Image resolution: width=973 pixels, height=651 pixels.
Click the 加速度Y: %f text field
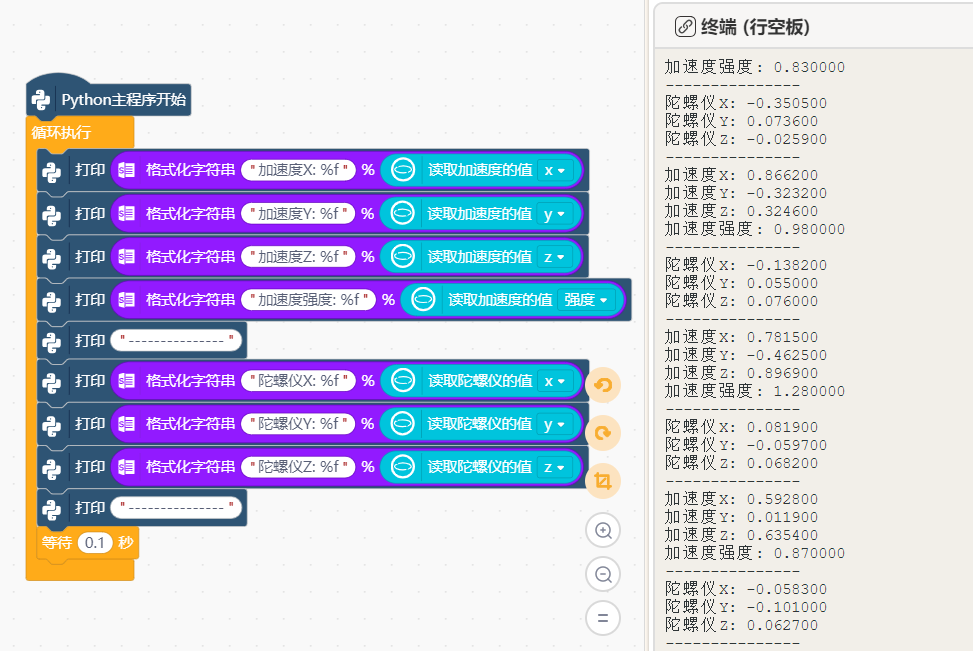(x=298, y=213)
